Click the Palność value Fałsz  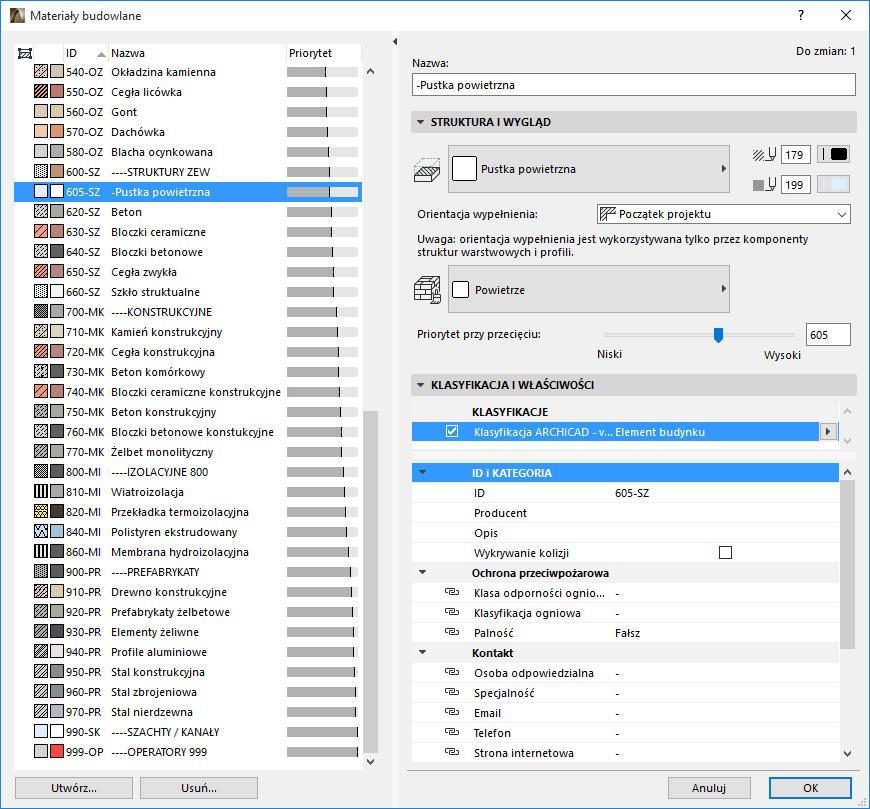(628, 633)
